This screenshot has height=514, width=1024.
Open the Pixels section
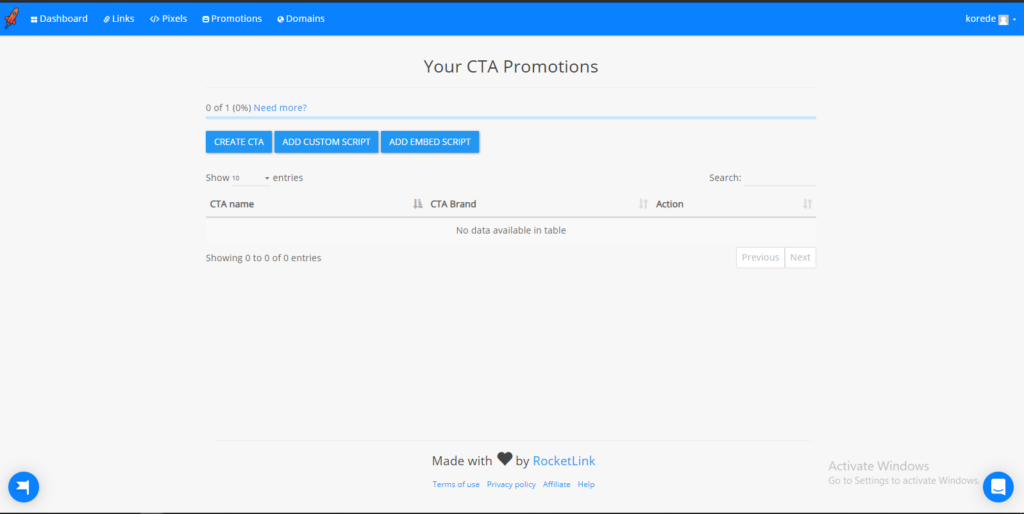(168, 19)
